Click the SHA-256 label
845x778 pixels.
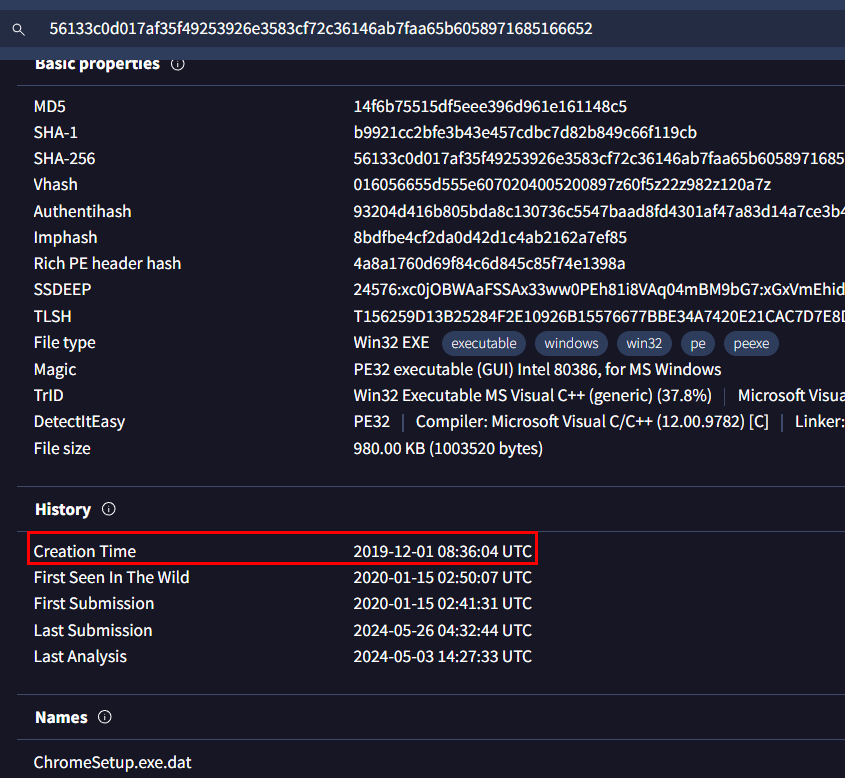click(65, 158)
